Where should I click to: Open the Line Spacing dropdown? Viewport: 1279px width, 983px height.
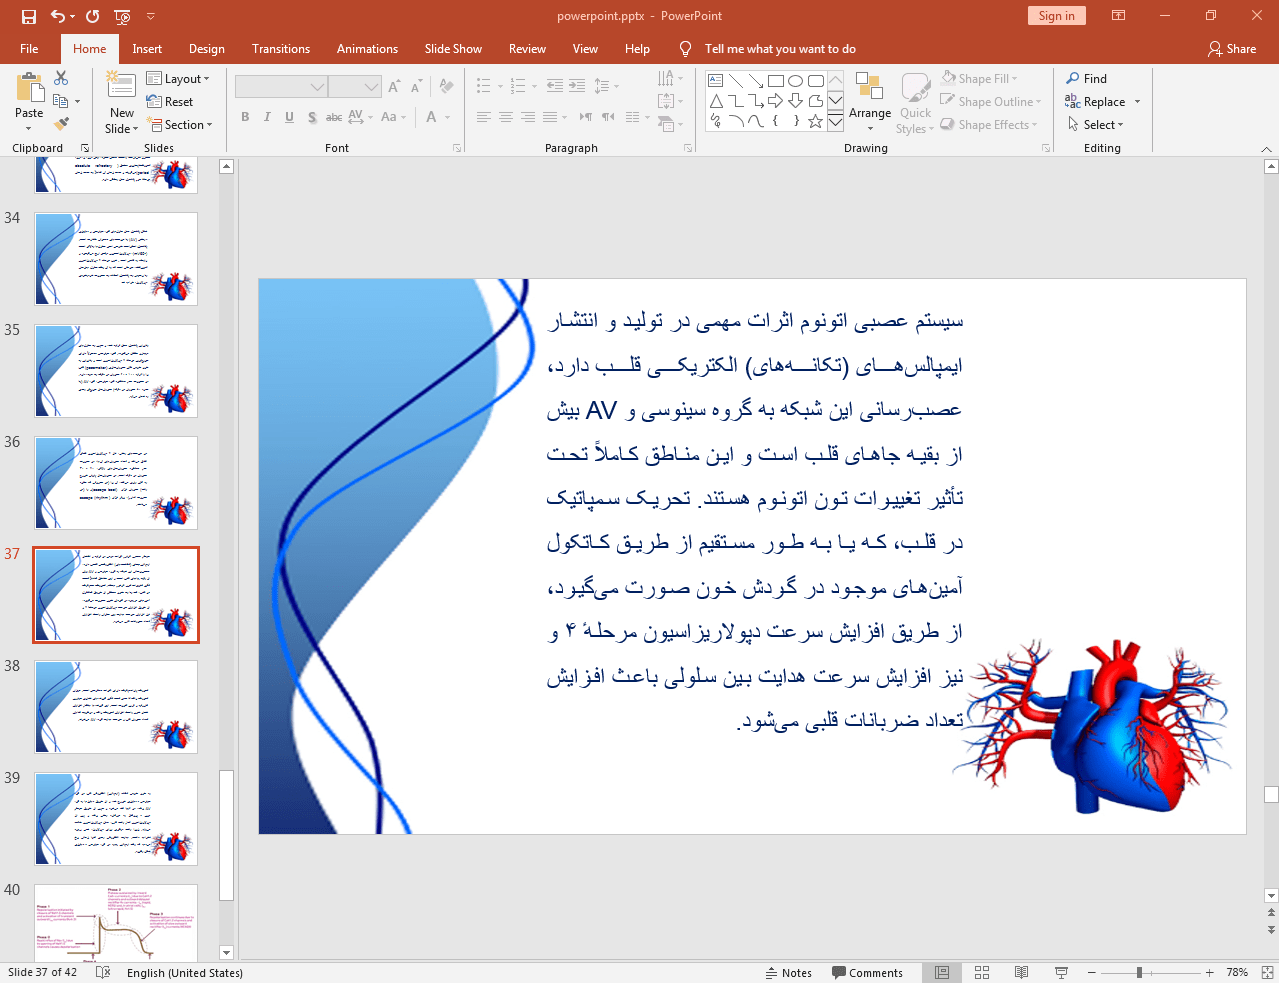[606, 86]
